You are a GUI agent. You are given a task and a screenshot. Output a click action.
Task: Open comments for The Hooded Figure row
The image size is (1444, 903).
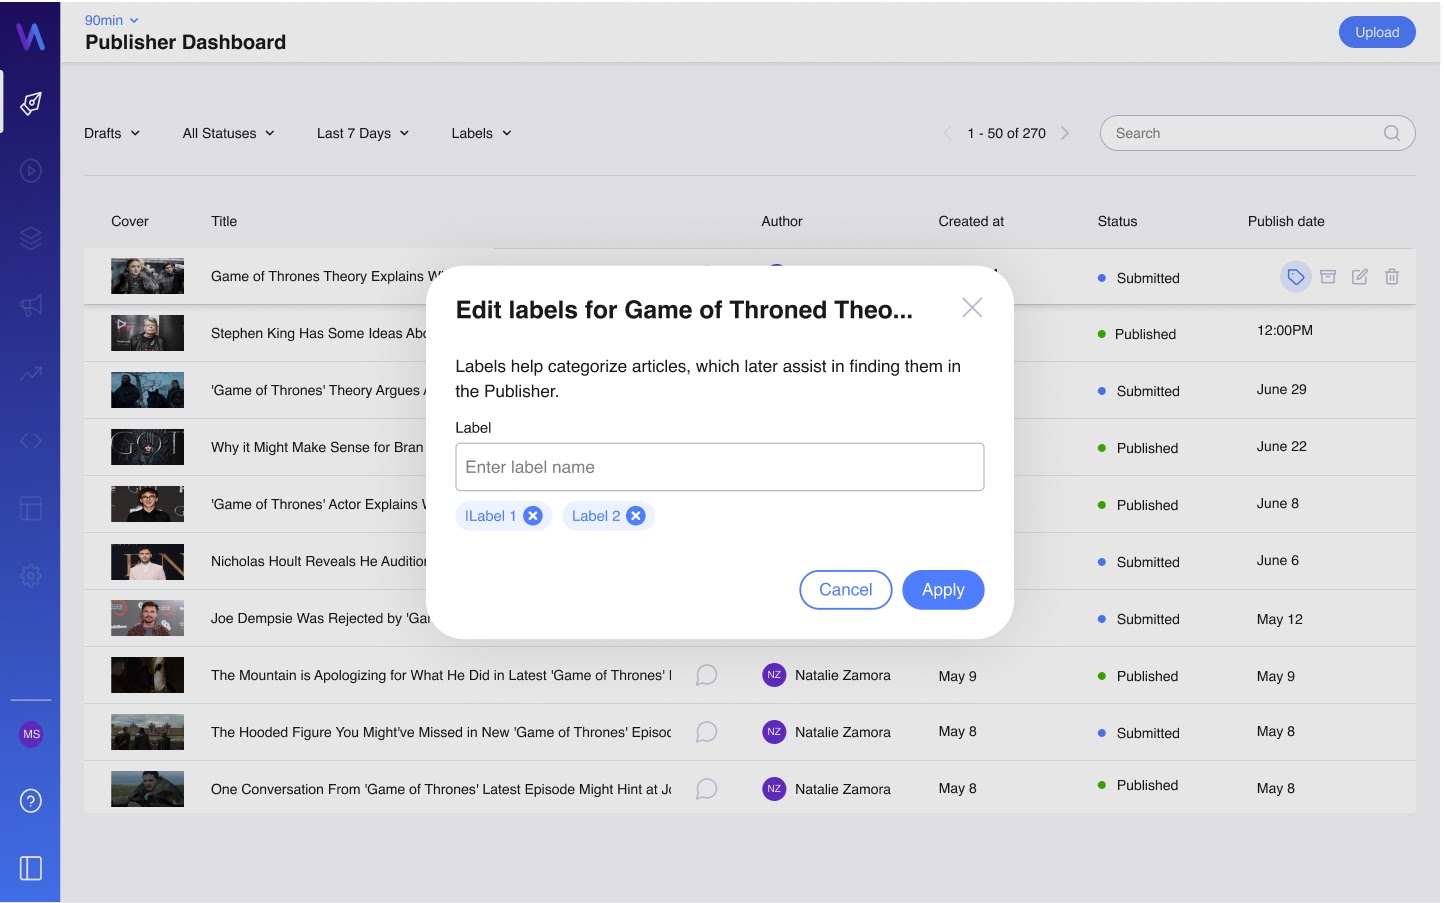click(707, 732)
